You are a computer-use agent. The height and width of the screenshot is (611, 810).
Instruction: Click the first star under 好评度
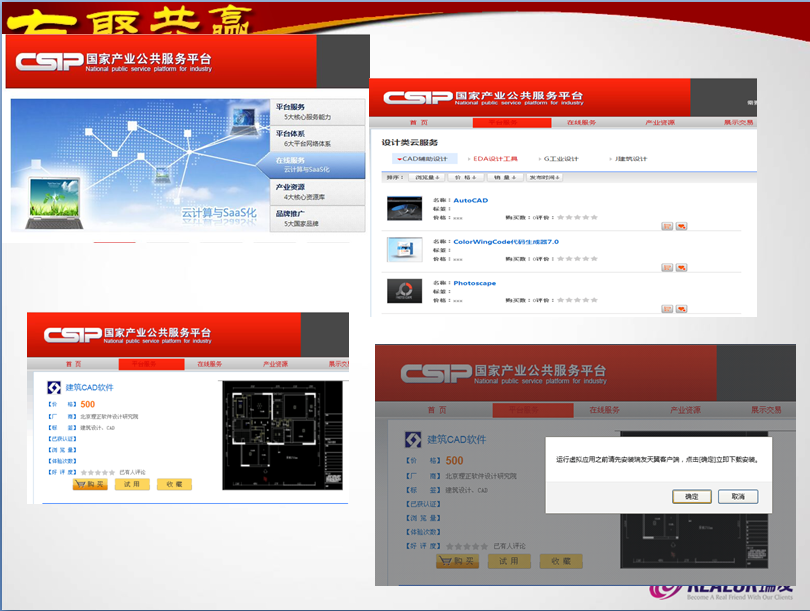tap(82, 471)
